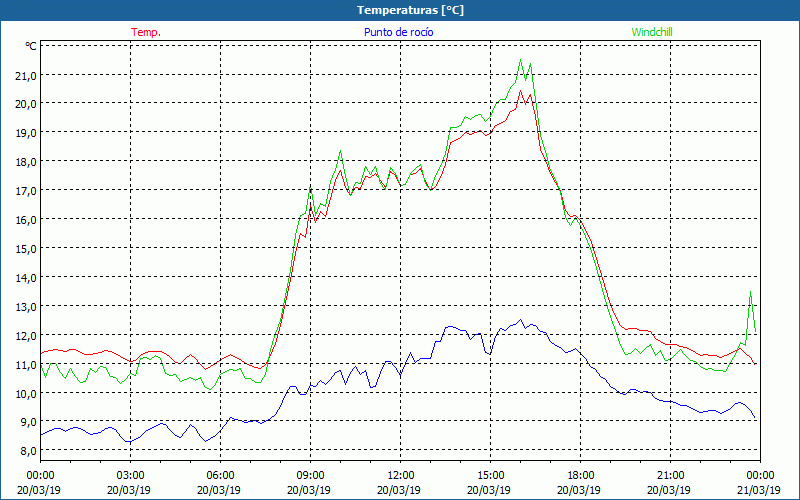Click the 21:00 time axis label
800x500 pixels.
670,475
